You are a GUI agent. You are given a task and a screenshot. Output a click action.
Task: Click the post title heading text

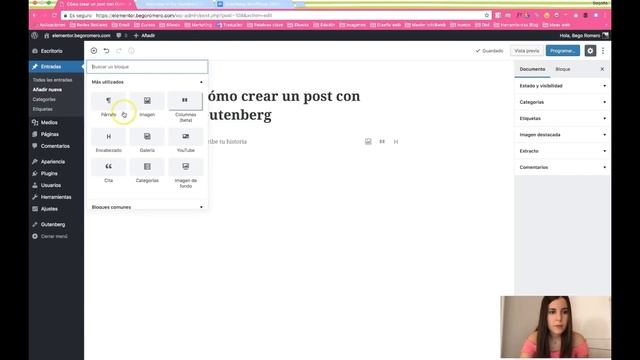point(284,105)
